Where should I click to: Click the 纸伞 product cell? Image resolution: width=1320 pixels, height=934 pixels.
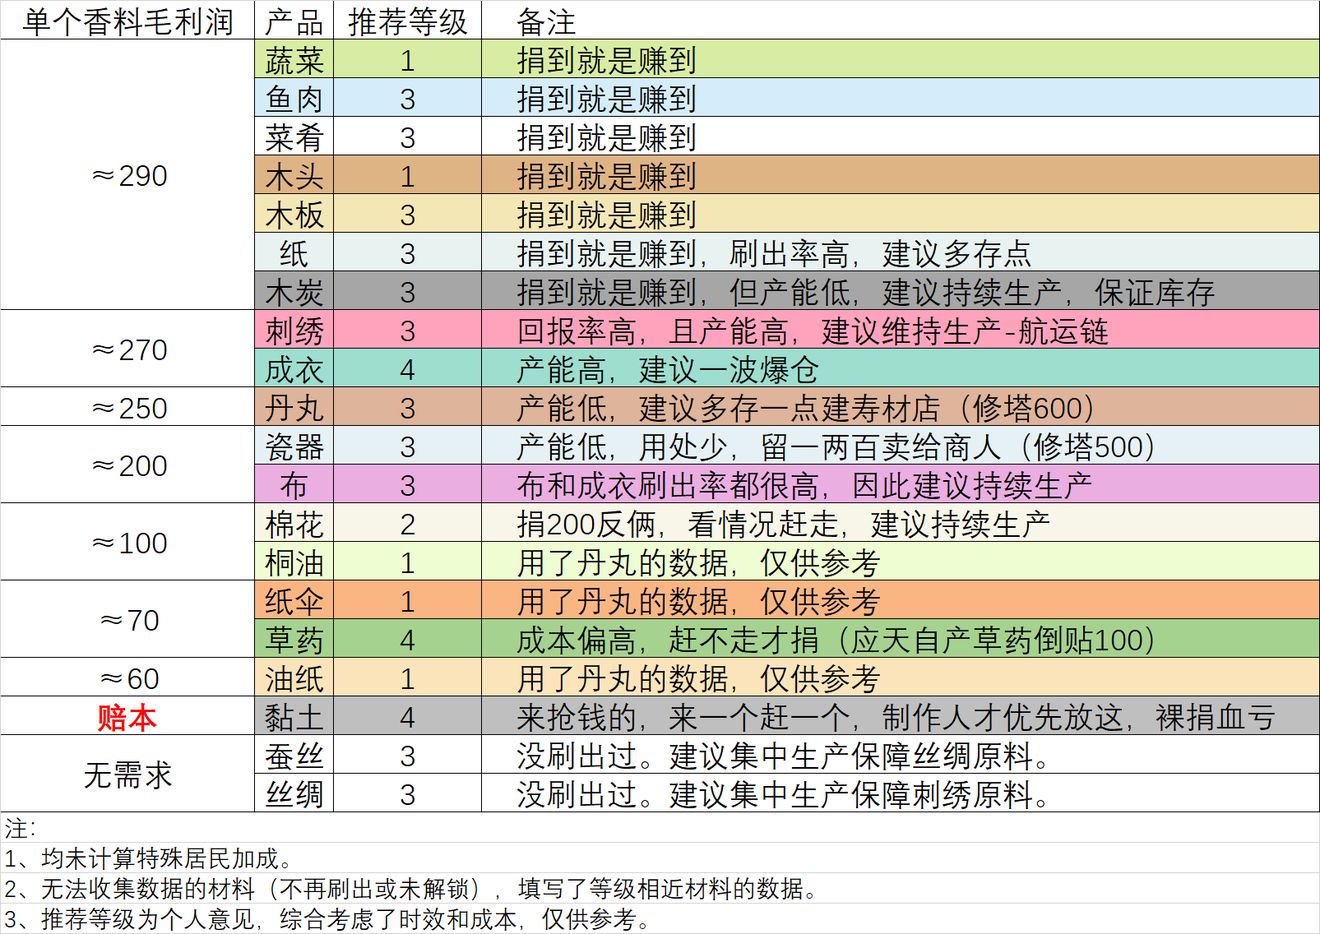pyautogui.click(x=294, y=601)
